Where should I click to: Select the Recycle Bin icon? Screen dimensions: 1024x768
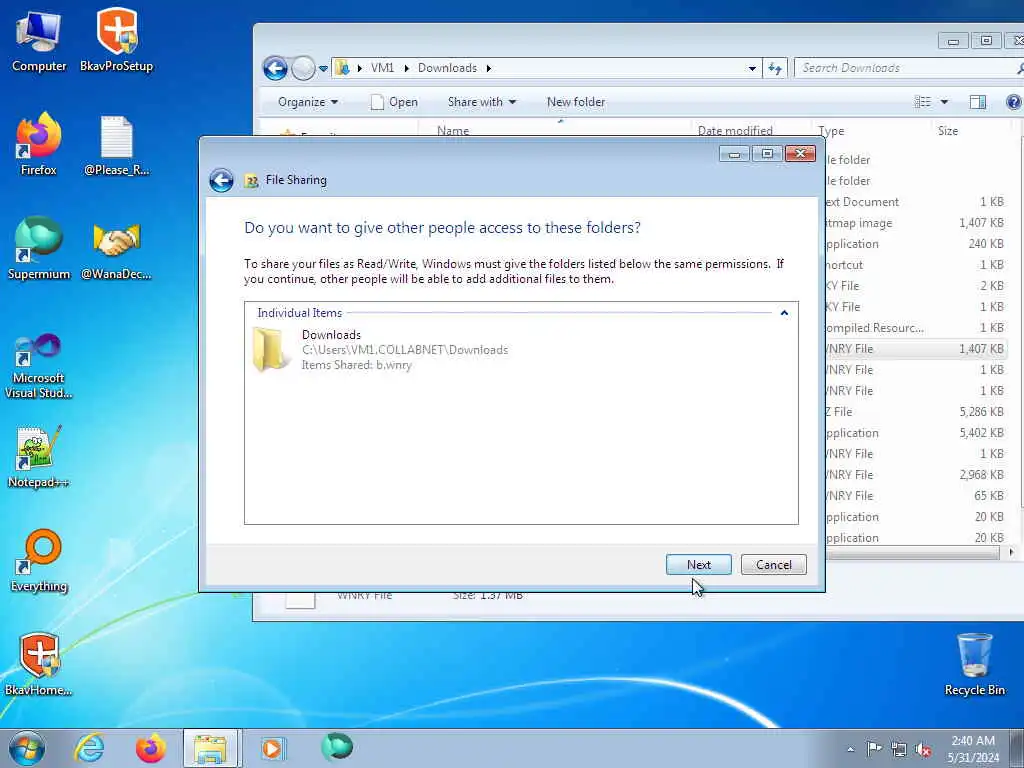974,665
